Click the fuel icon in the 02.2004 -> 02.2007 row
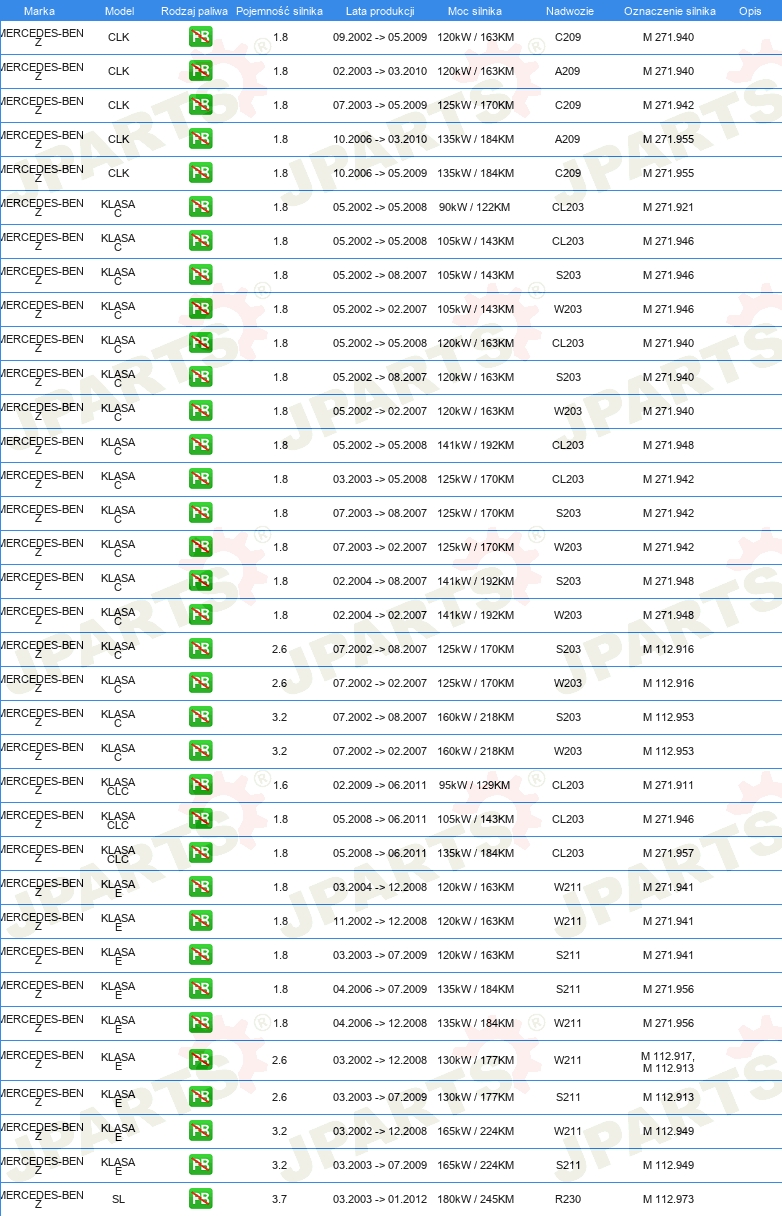Image resolution: width=782 pixels, height=1216 pixels. [x=200, y=615]
